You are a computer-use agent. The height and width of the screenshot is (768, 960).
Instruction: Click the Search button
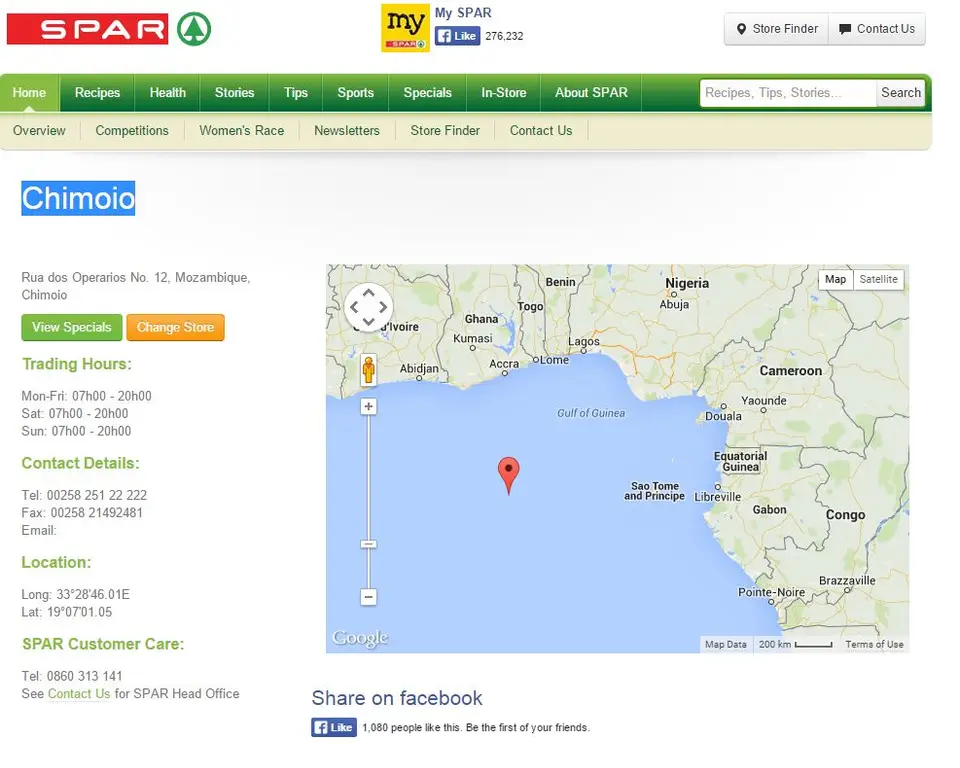[x=901, y=93]
